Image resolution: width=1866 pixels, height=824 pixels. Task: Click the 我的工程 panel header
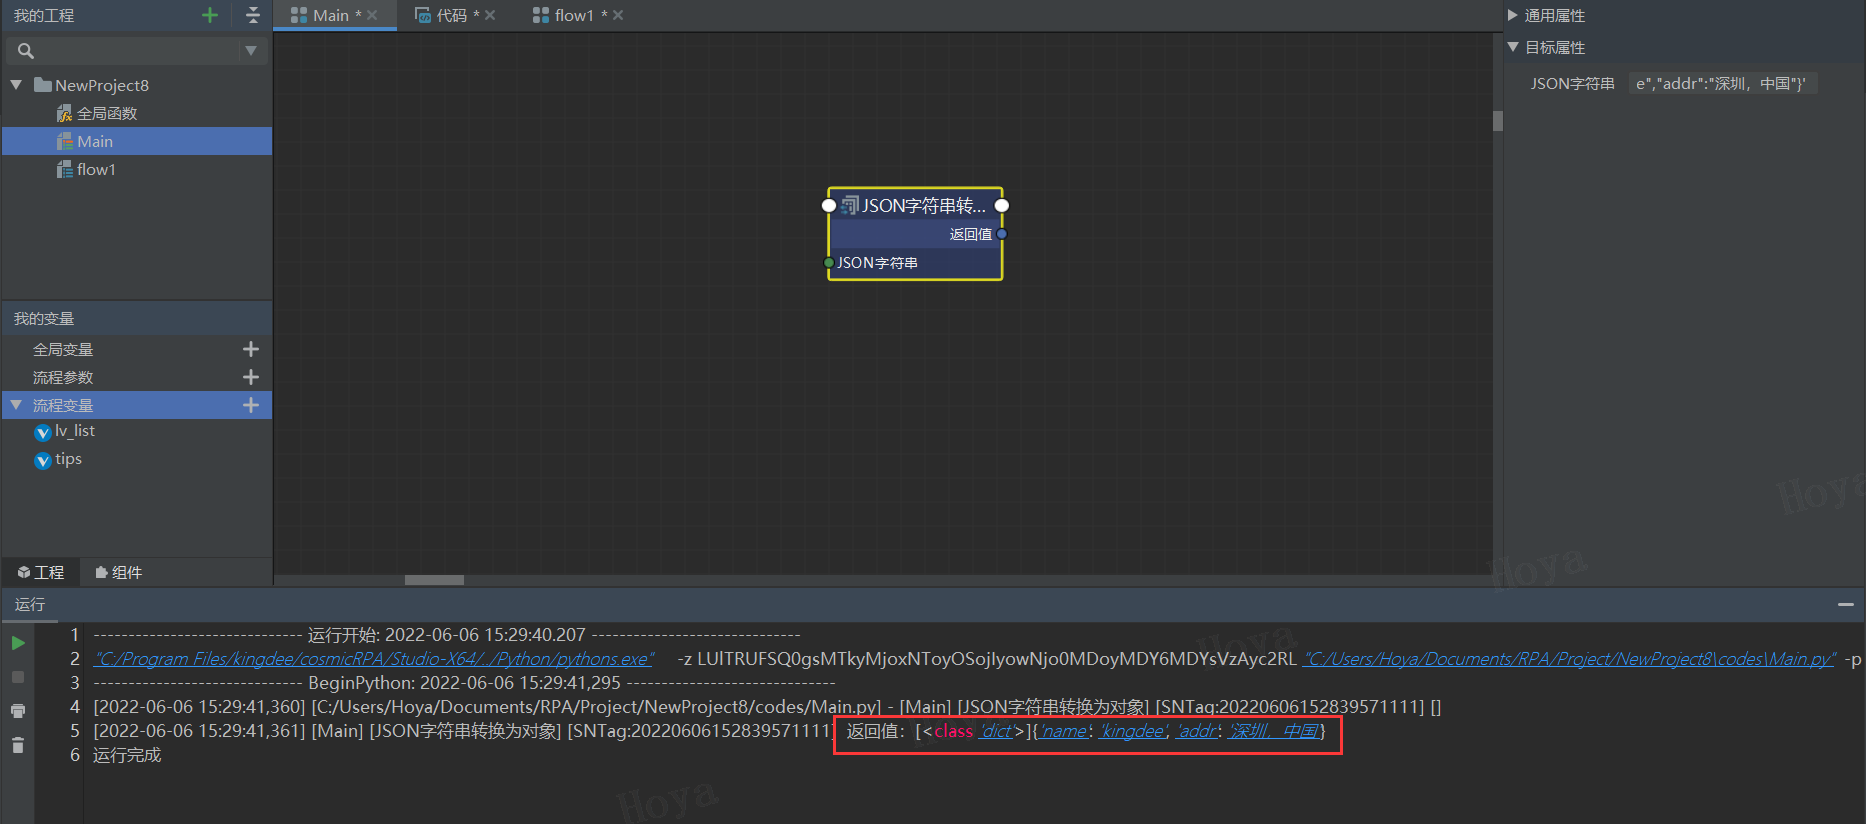[x=44, y=15]
